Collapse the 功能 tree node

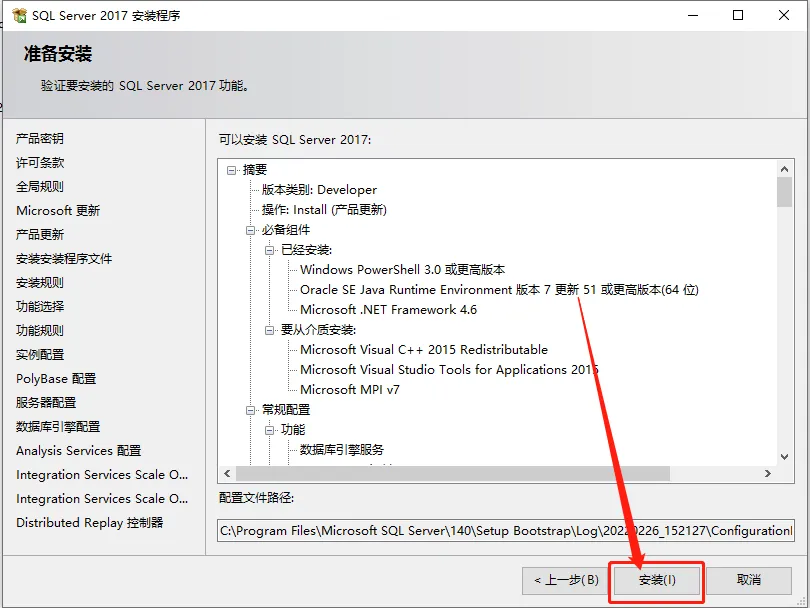pos(269,430)
